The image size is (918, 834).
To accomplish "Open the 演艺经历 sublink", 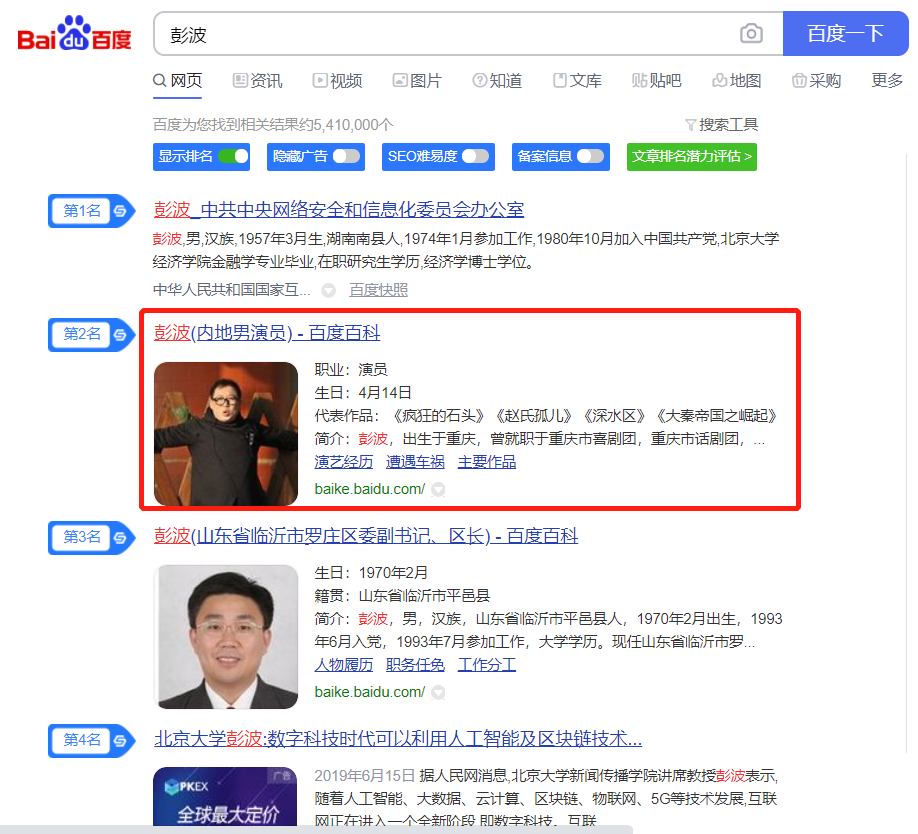I will [344, 462].
